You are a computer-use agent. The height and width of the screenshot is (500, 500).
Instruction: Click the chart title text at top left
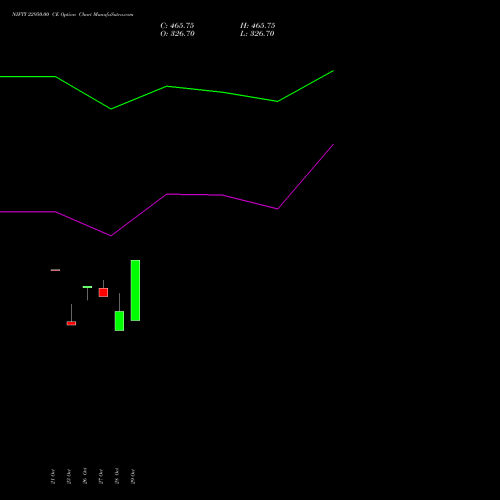[x=73, y=14]
